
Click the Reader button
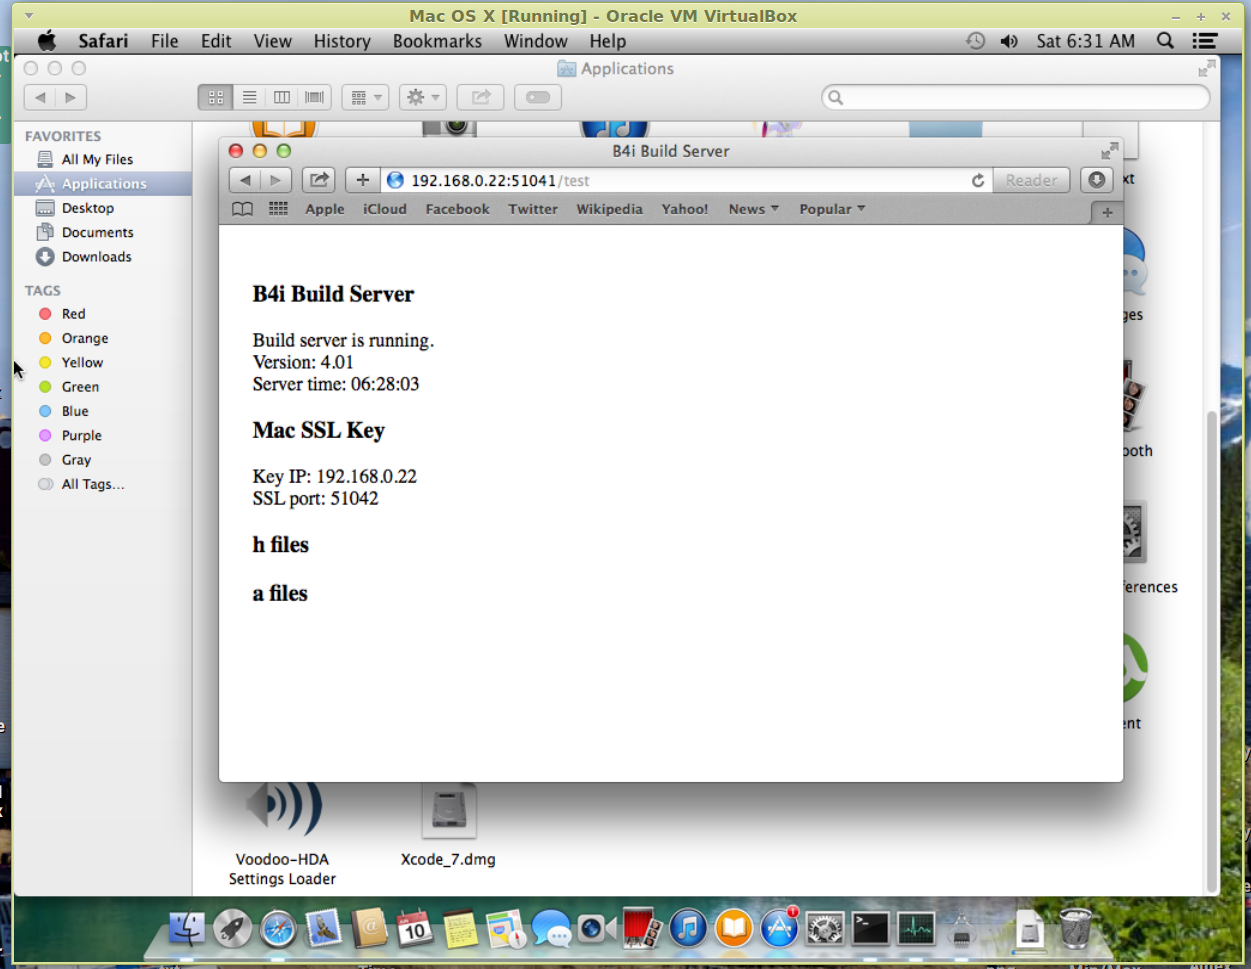[1031, 180]
